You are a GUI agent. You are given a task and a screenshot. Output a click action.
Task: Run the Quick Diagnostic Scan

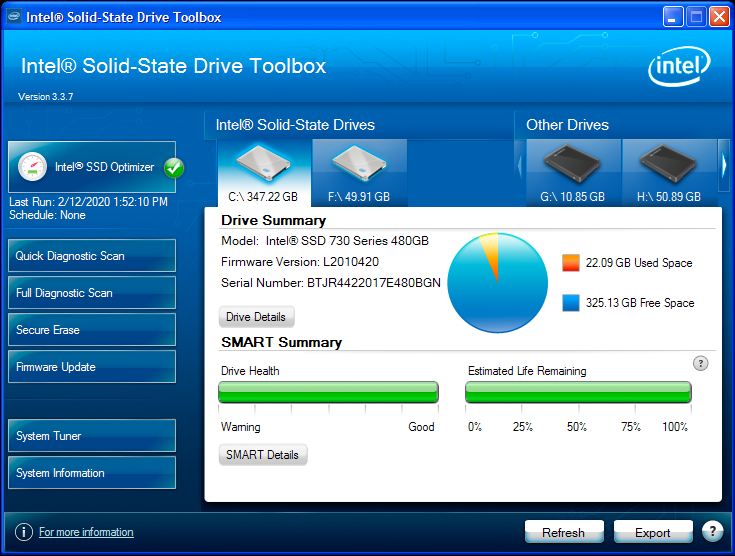[92, 255]
